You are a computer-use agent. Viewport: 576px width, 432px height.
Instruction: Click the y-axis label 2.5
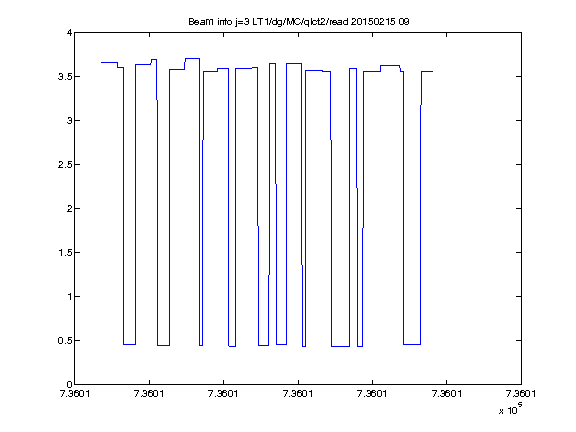[x=65, y=165]
